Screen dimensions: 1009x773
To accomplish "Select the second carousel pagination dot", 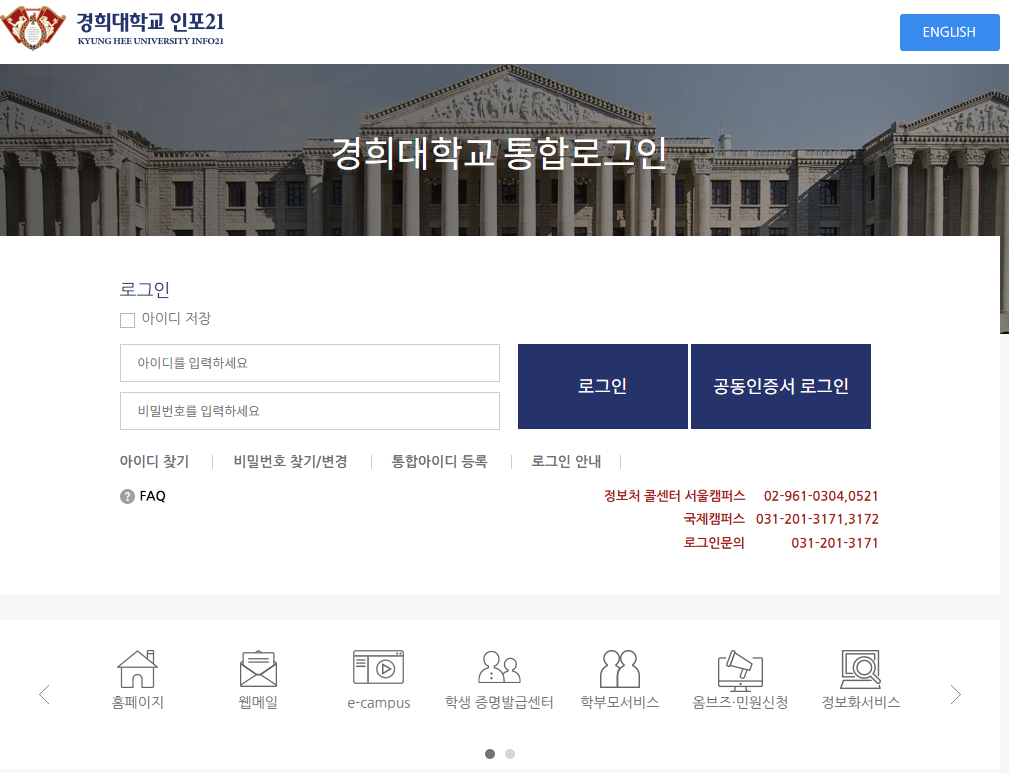I will click(510, 755).
